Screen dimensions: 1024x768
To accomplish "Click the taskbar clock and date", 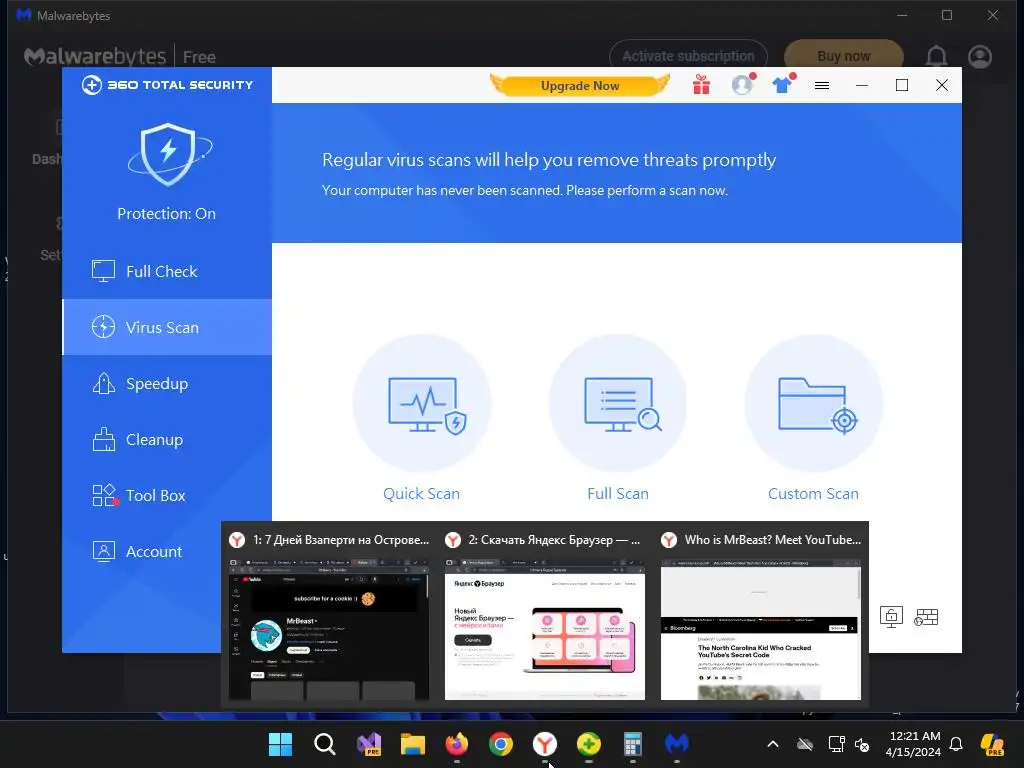I will [914, 744].
